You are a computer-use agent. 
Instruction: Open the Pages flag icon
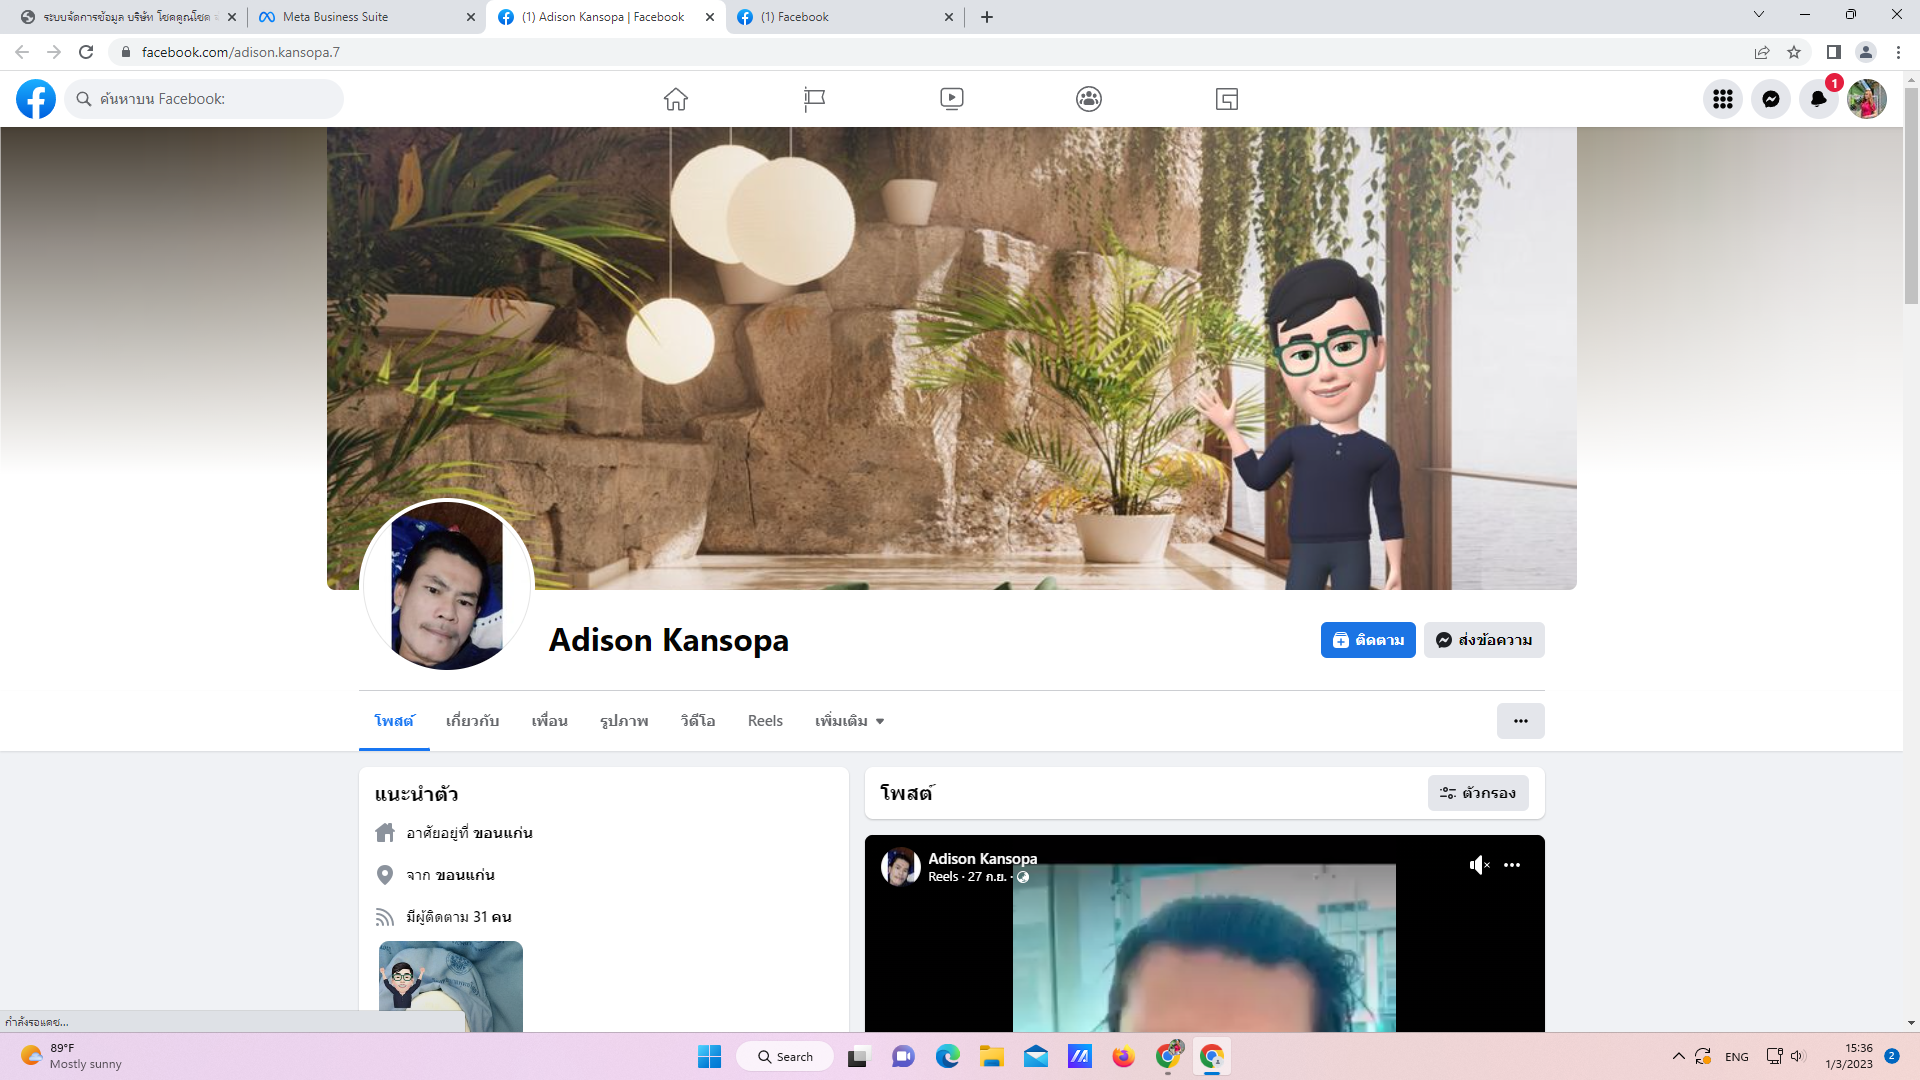click(x=814, y=99)
